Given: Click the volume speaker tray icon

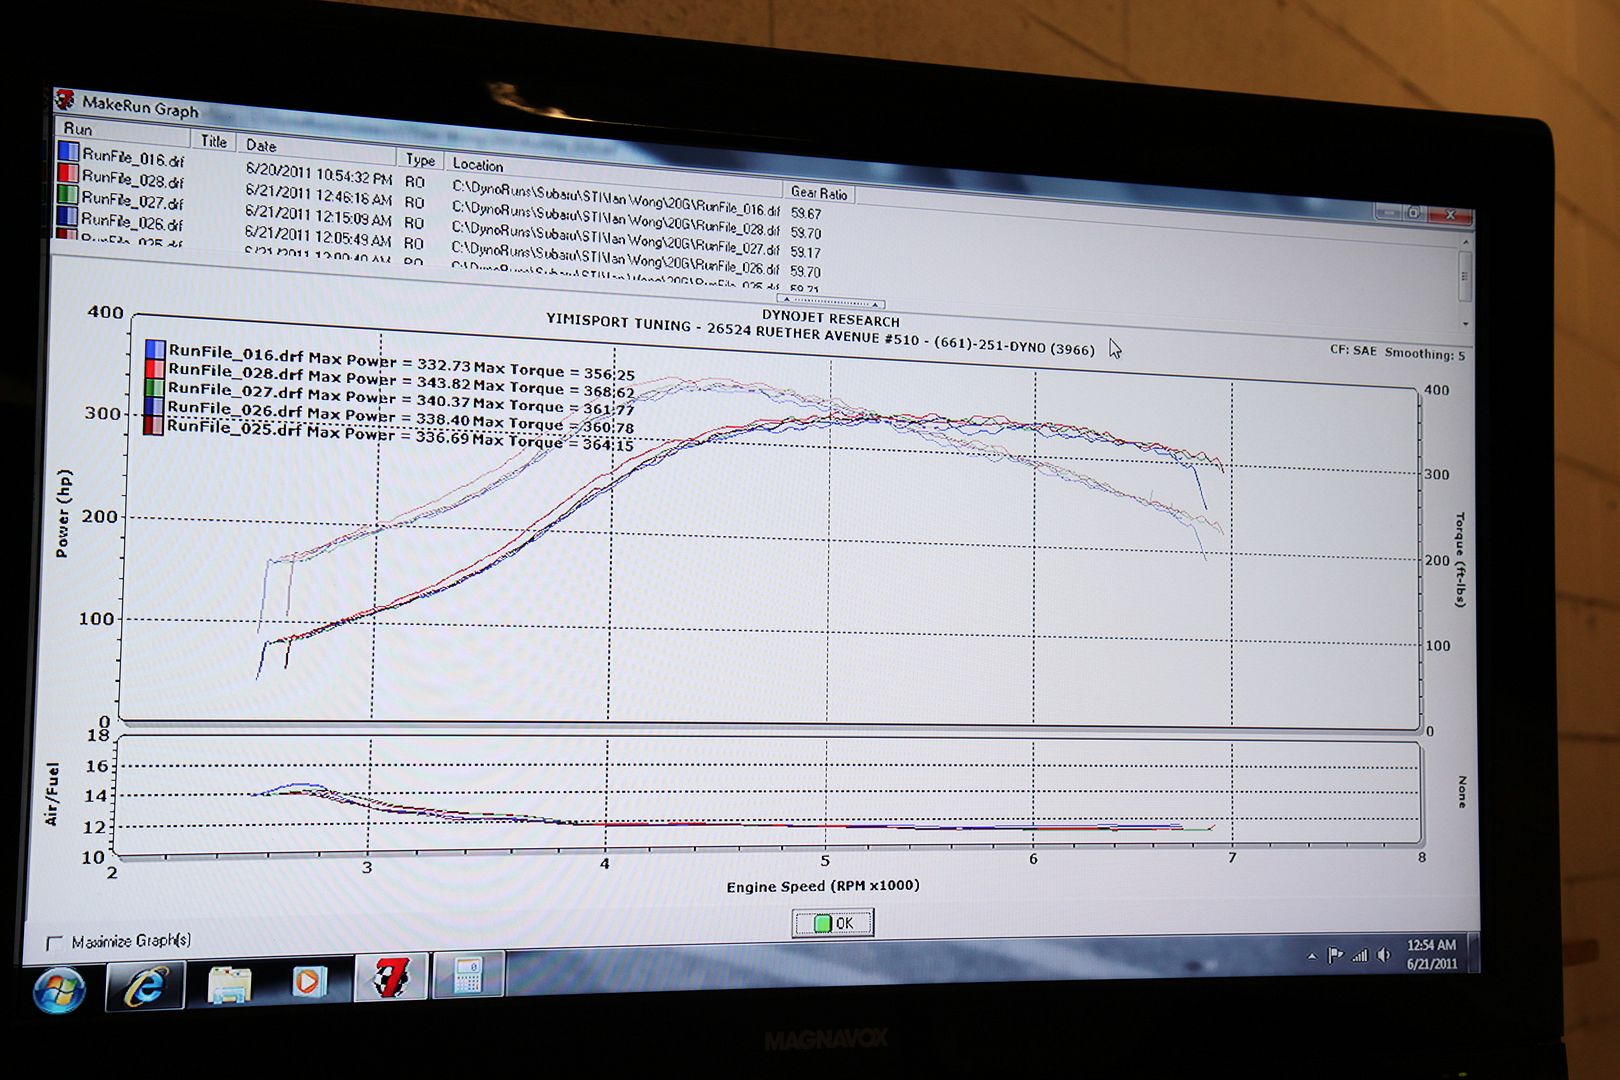Looking at the screenshot, I should pyautogui.click(x=1384, y=955).
